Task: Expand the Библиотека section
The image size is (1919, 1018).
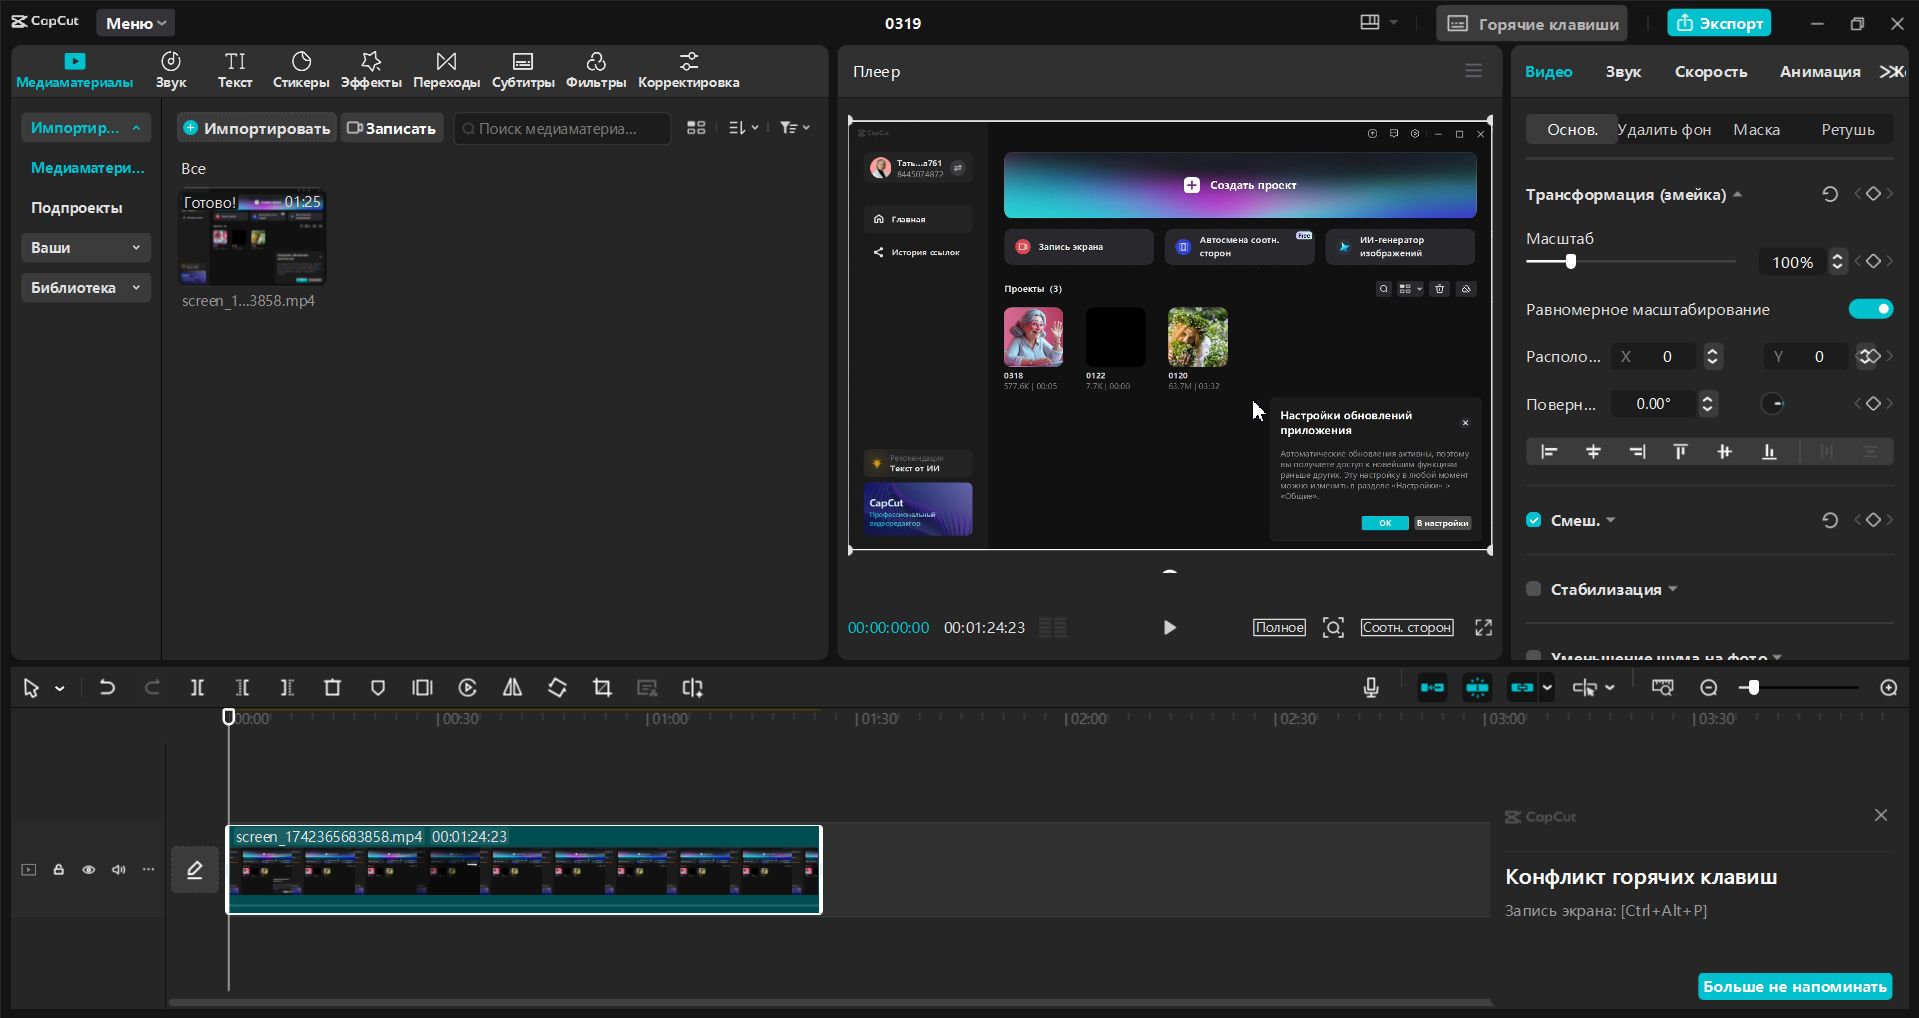Action: [x=86, y=287]
